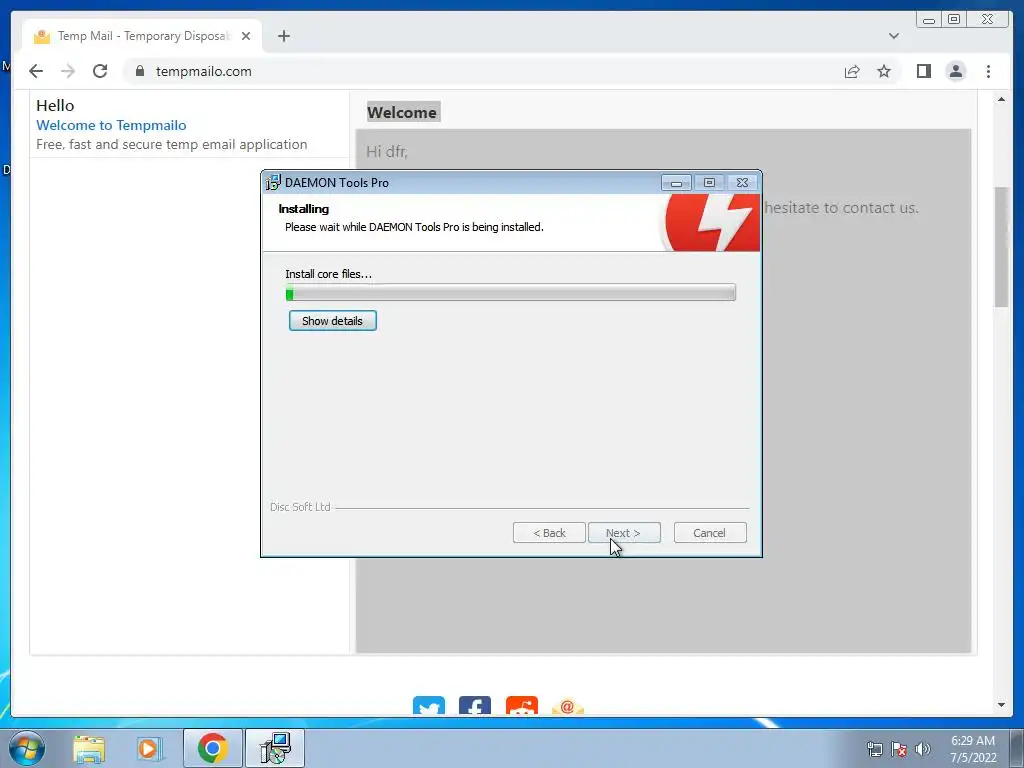Open Chrome three-dot menu
The height and width of the screenshot is (768, 1024).
click(x=988, y=71)
